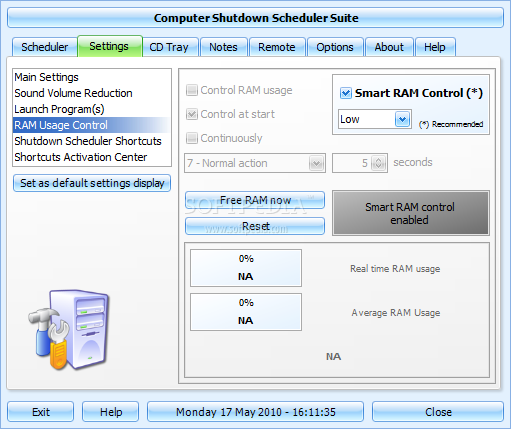This screenshot has height=429, width=511.
Task: Click the Real time RAM usage label
Action: 395,268
